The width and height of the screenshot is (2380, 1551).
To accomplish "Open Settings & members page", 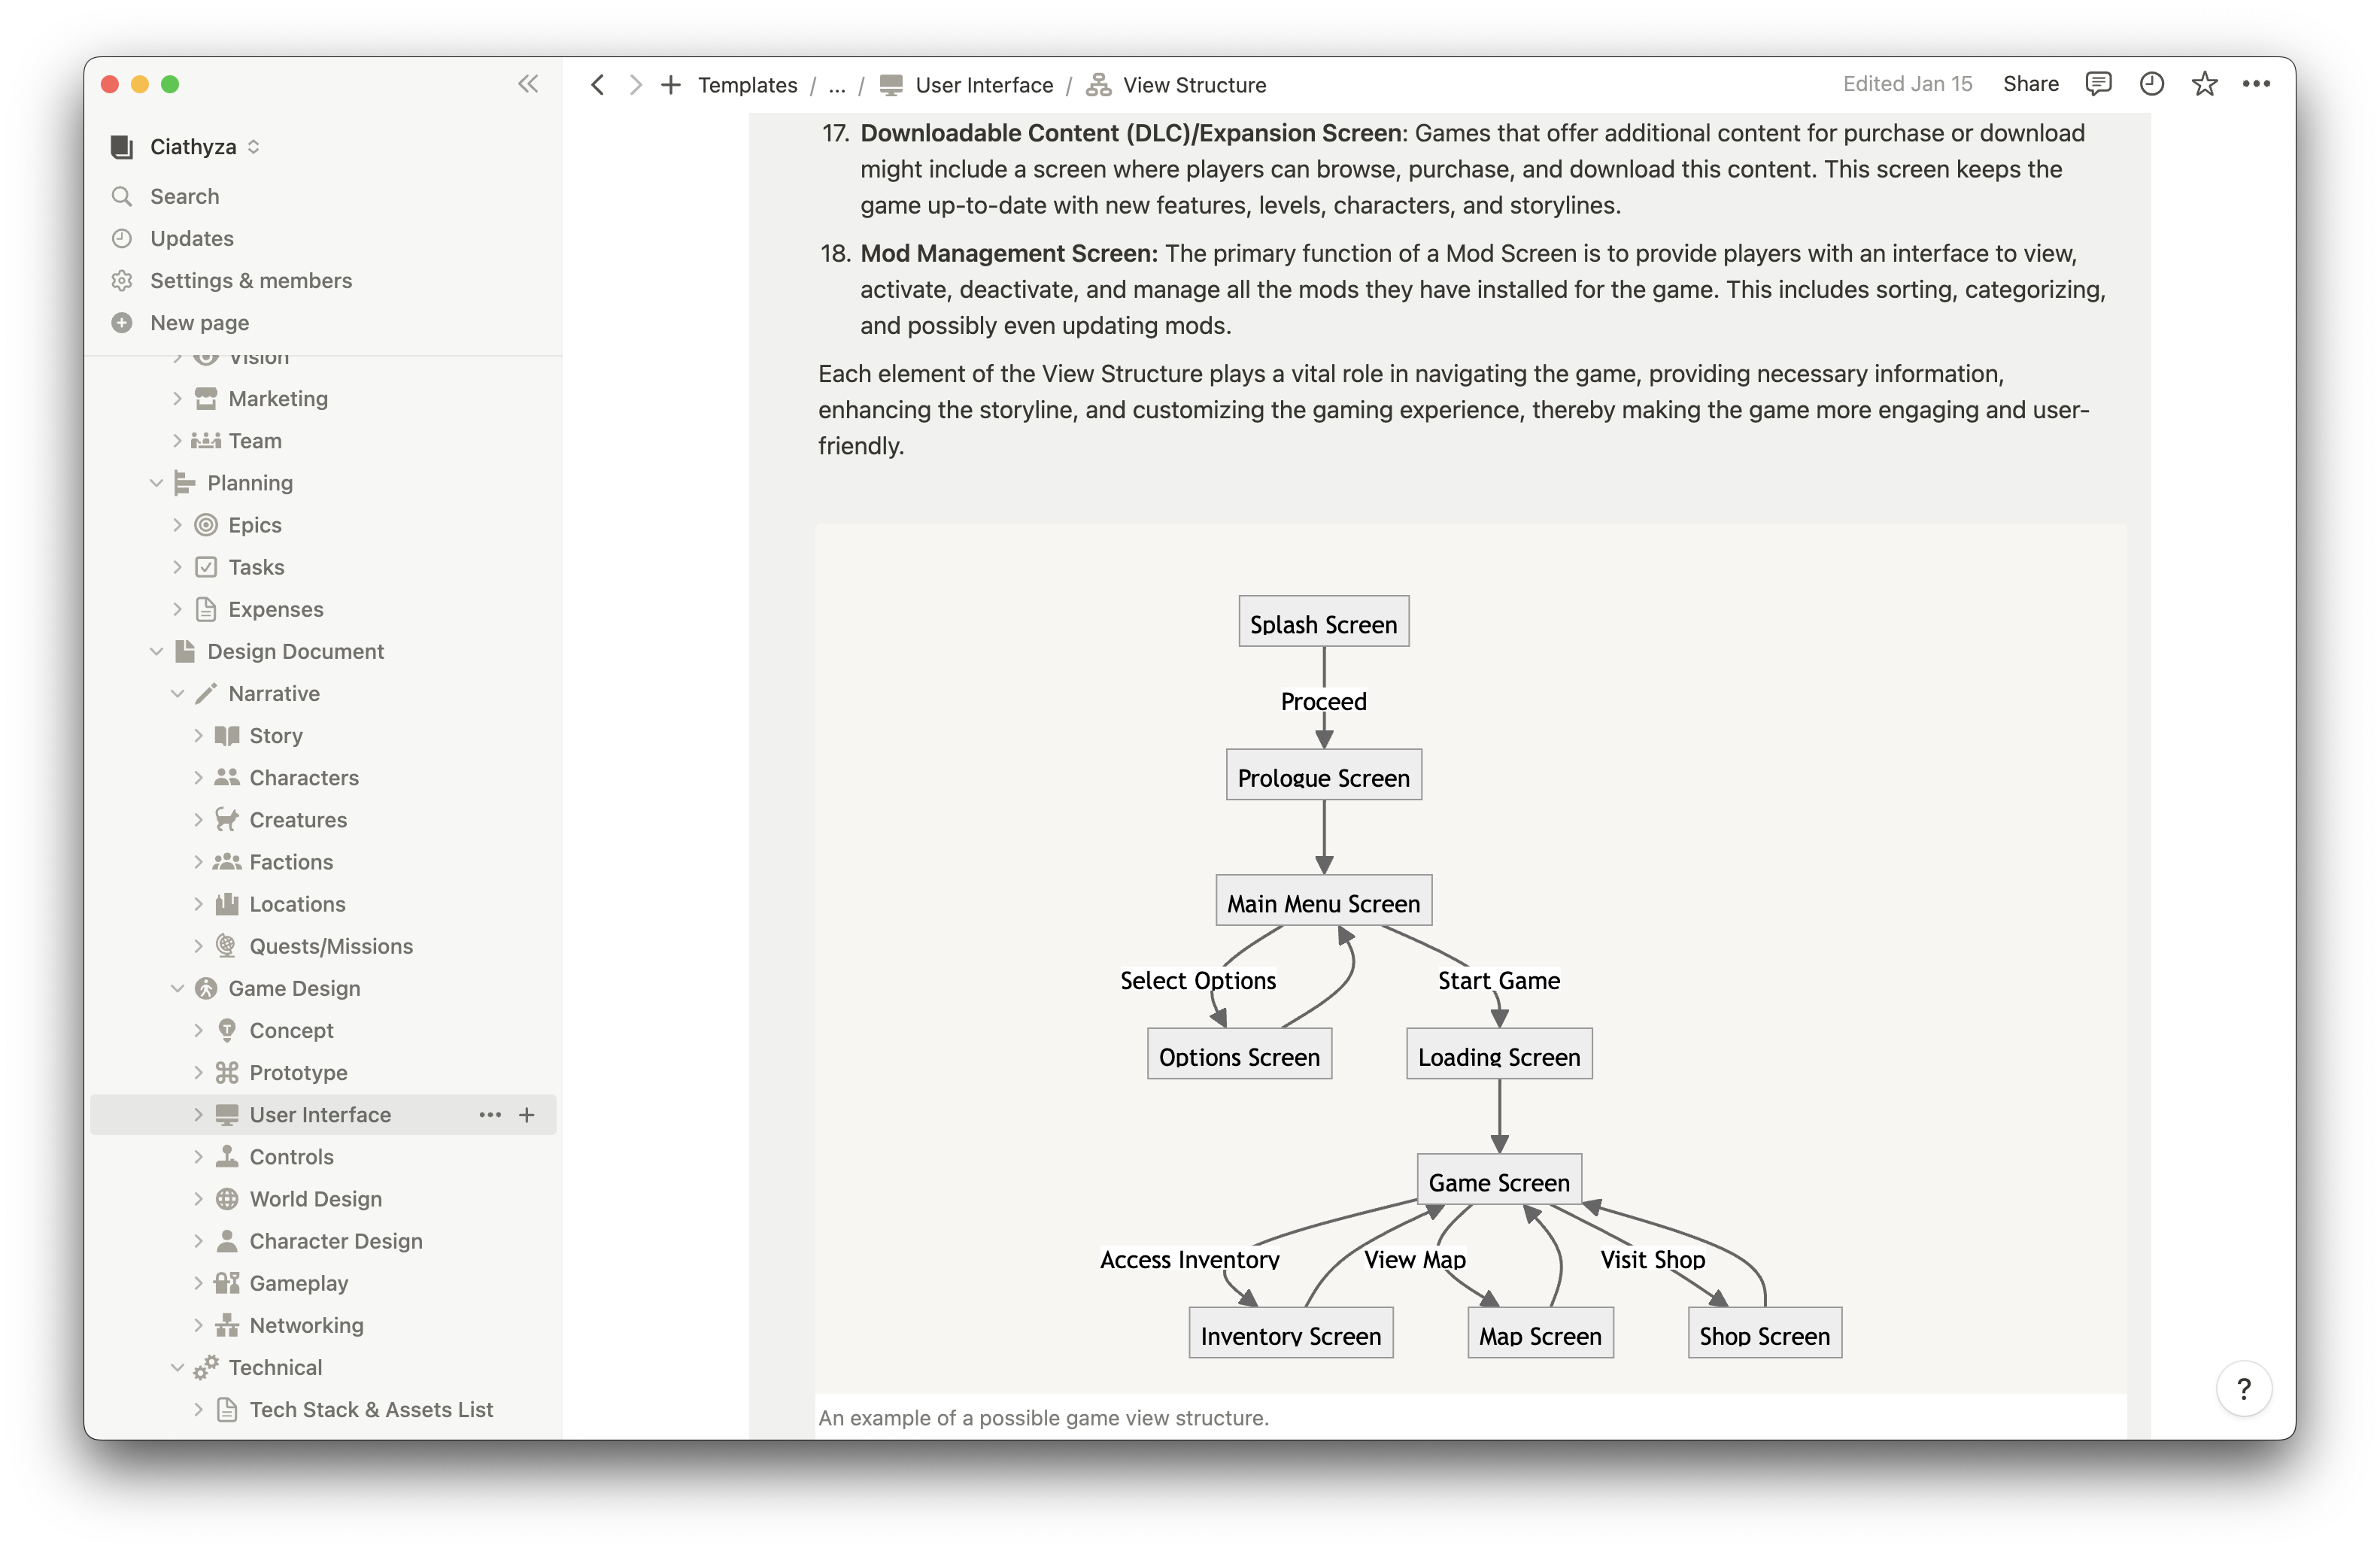I will [251, 279].
